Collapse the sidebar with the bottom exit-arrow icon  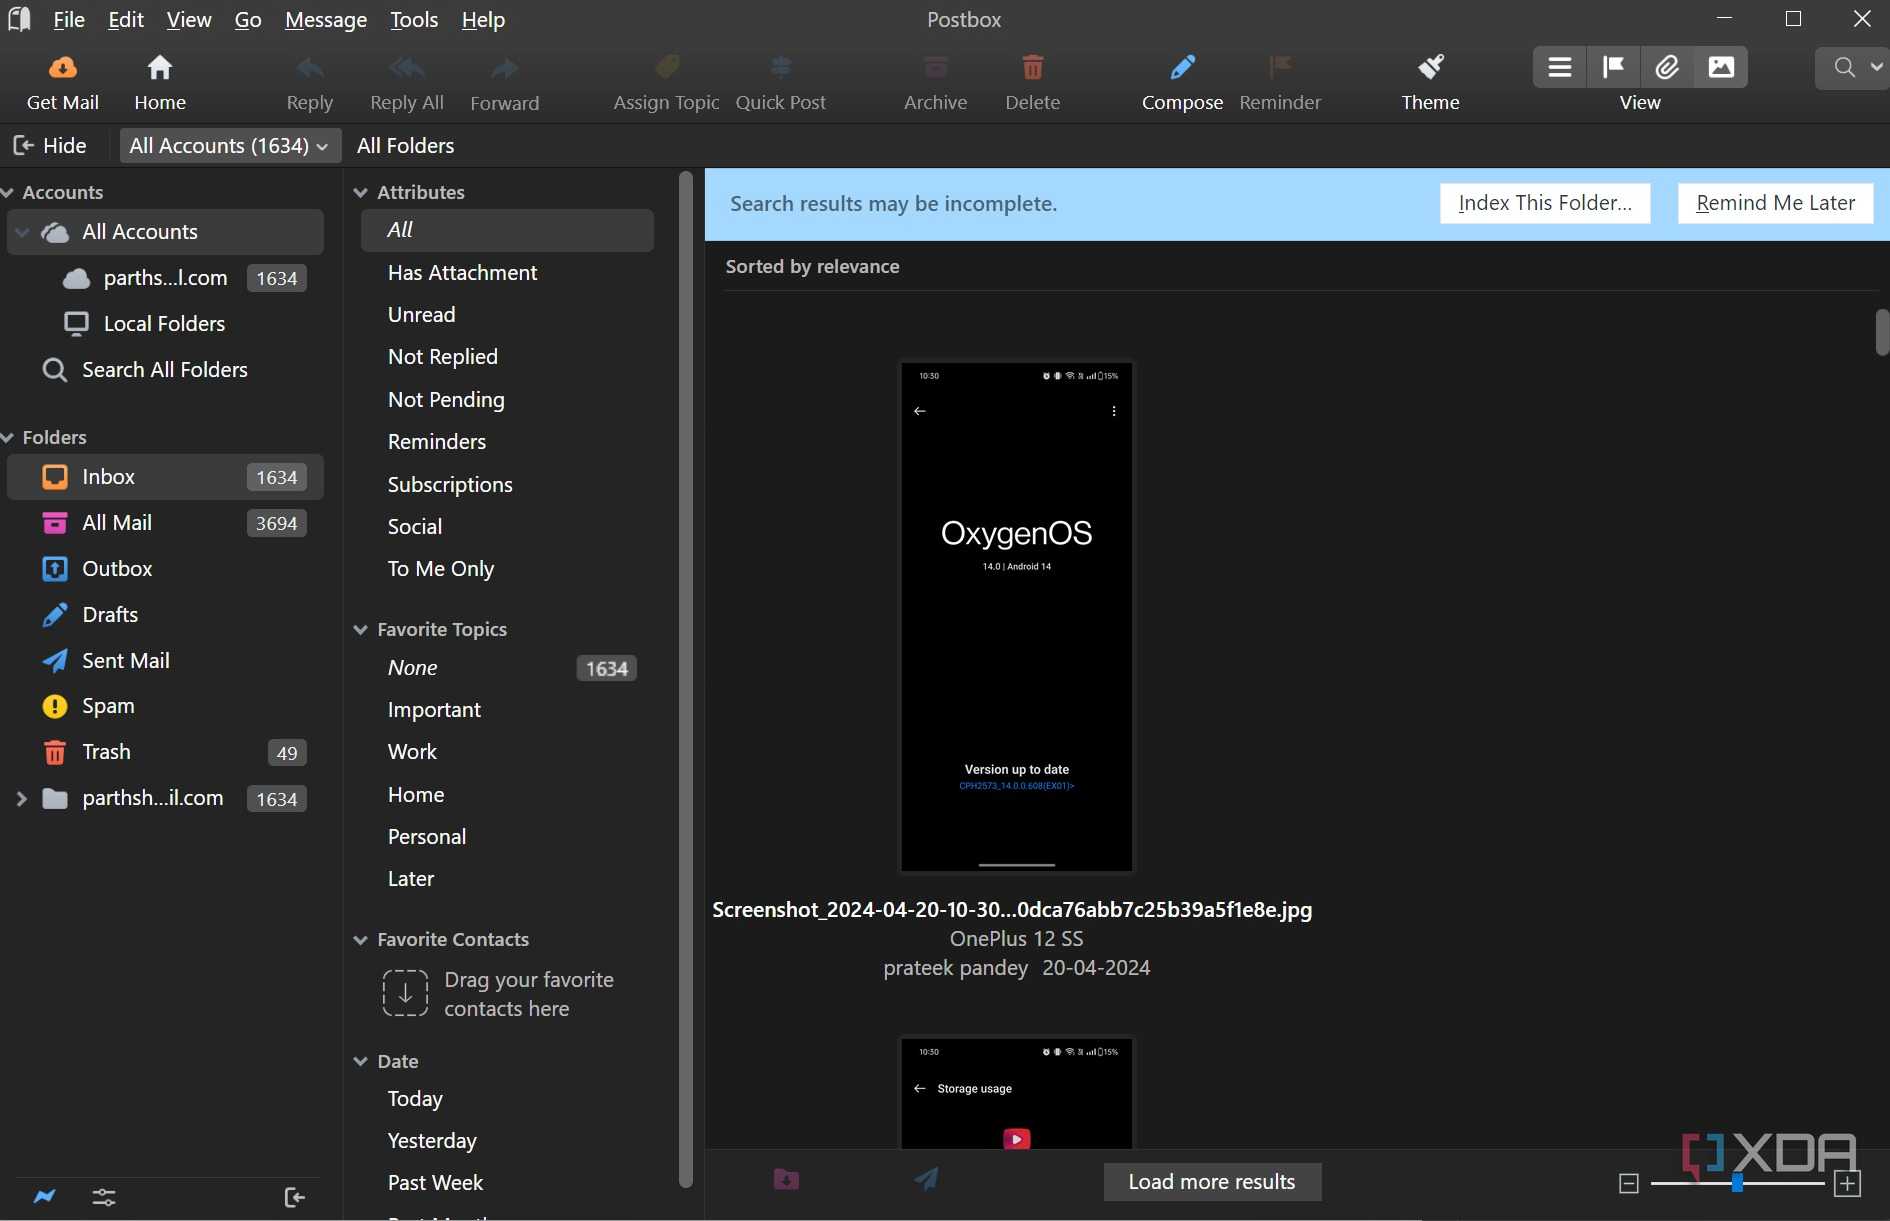294,1197
